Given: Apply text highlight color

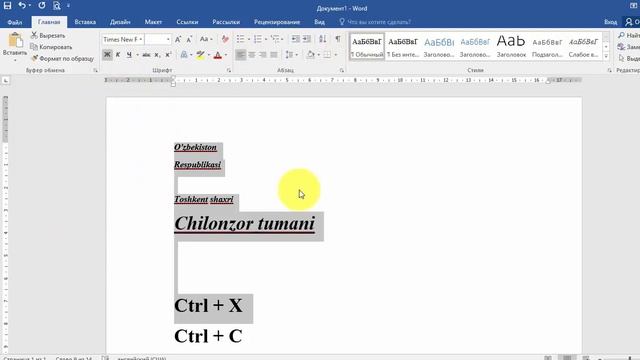Looking at the screenshot, I should coord(200,55).
